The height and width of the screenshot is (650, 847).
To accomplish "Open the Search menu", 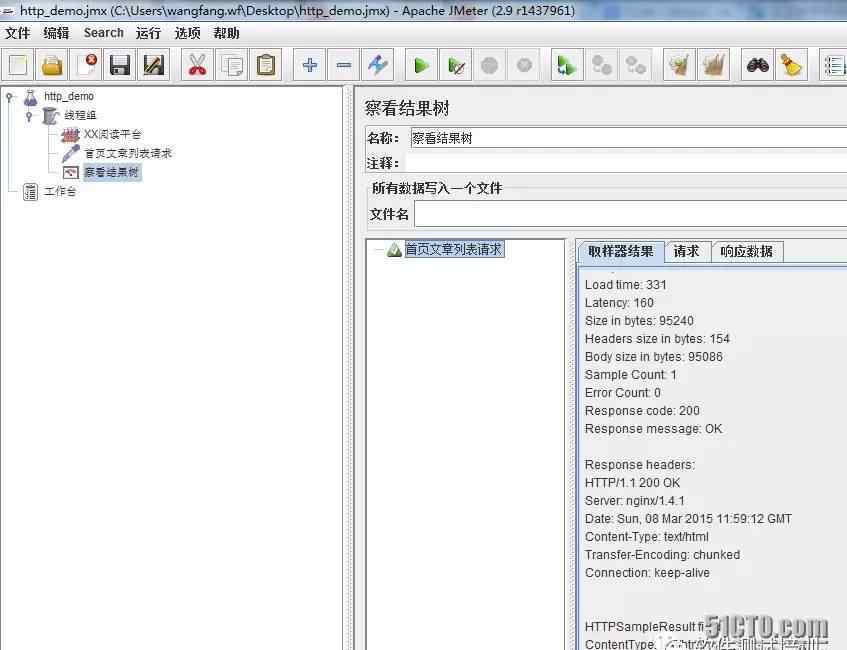I will coord(103,33).
